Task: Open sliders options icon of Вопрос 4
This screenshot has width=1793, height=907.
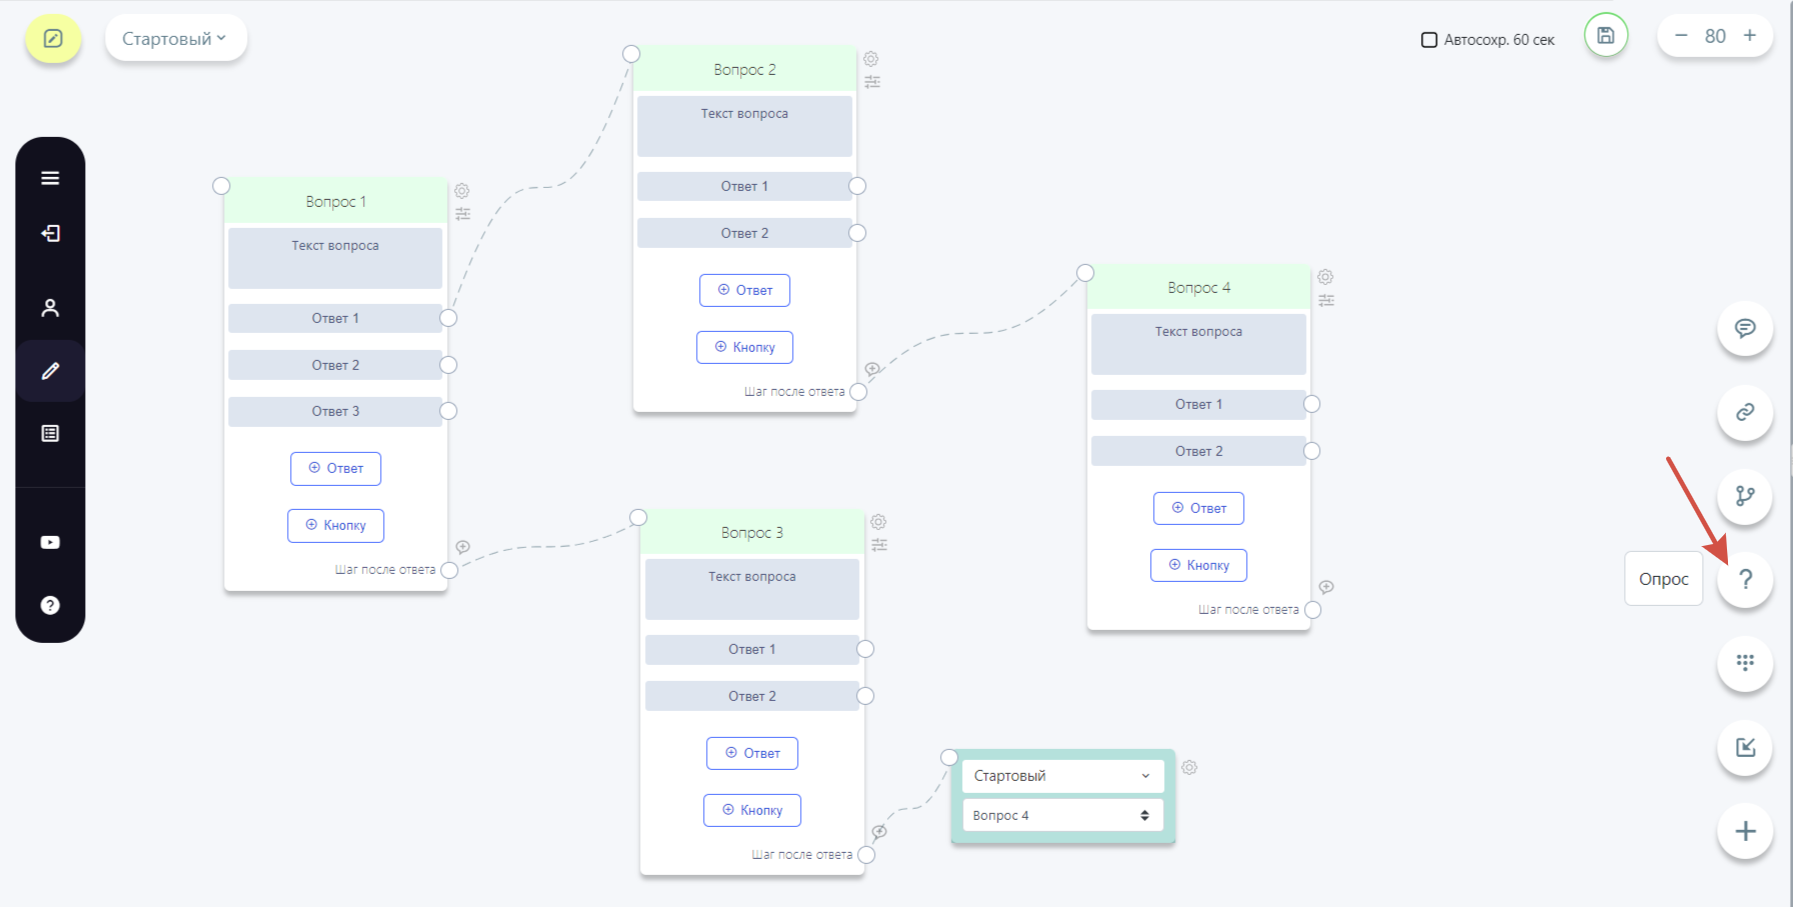Action: click(x=1326, y=300)
